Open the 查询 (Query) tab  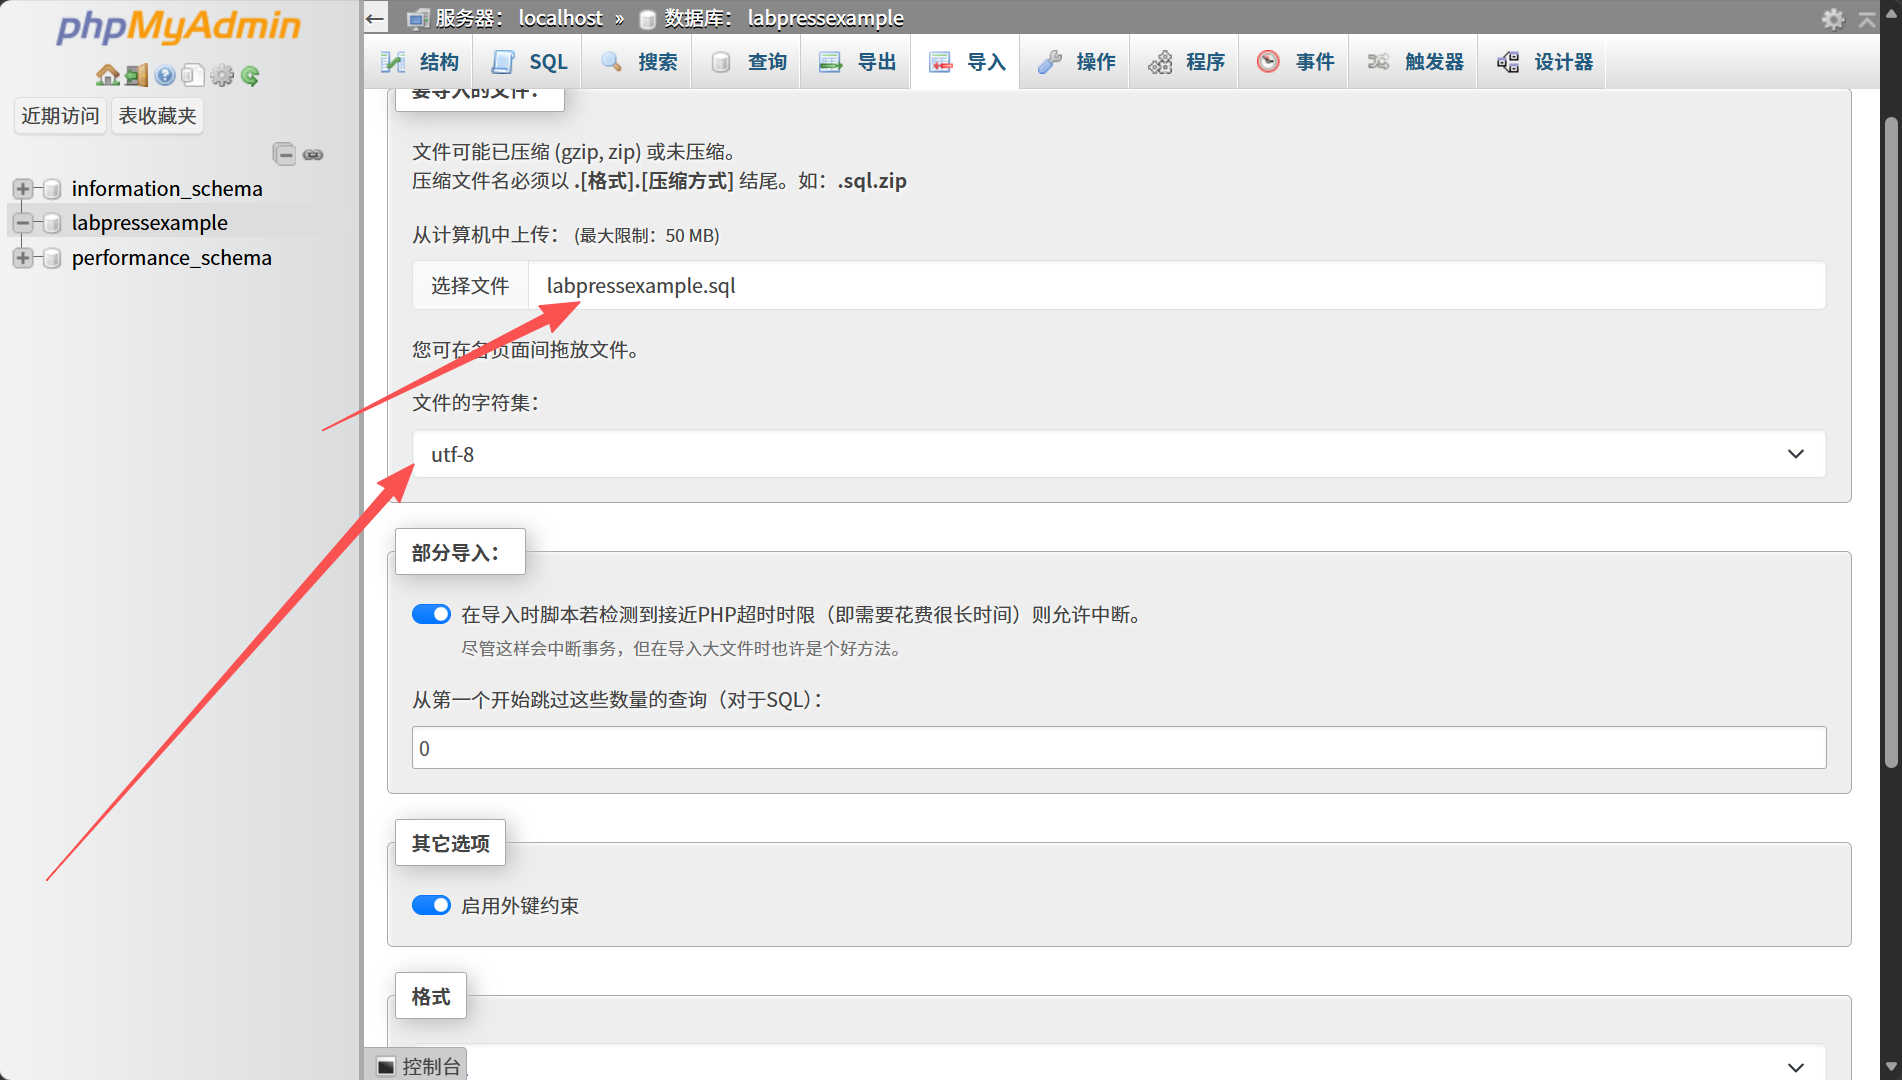point(748,62)
